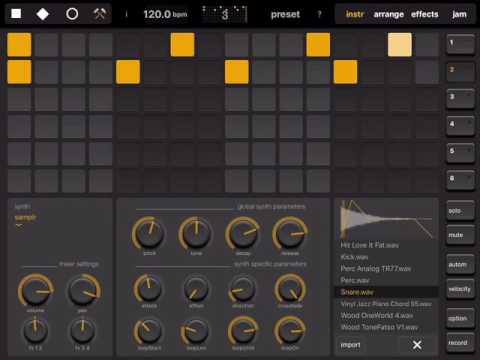Click the pan knob
Viewport: 480px width, 360px height.
coord(83,290)
